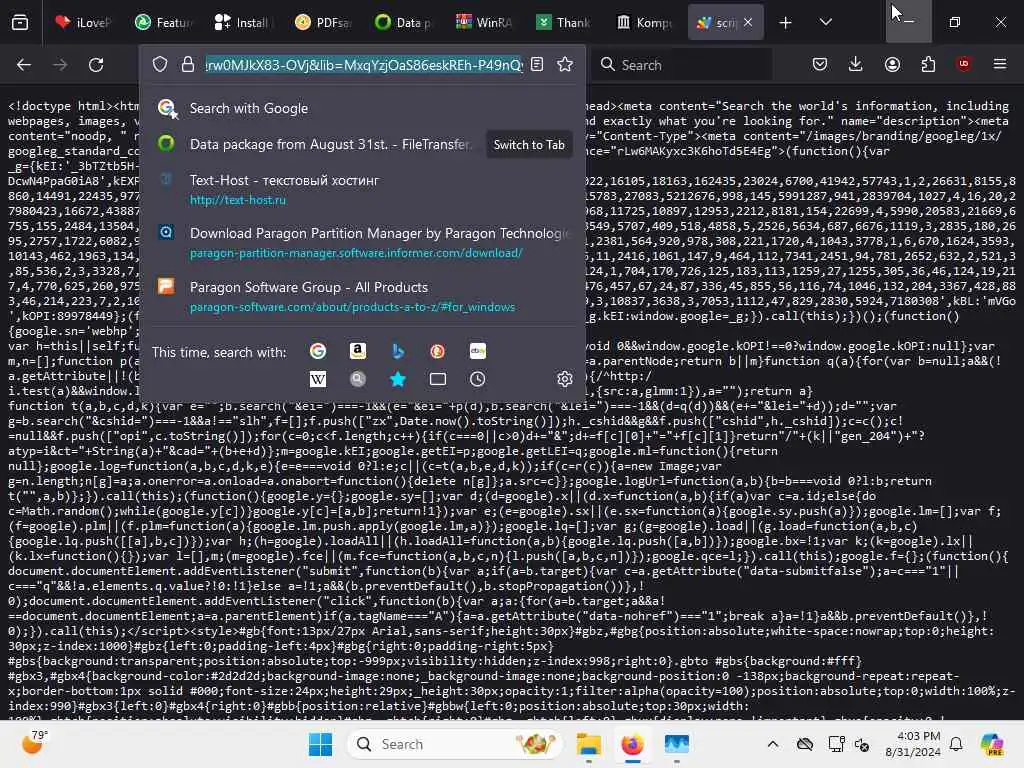The height and width of the screenshot is (768, 1024).
Task: Open the weather widget showing 79°
Action: click(34, 743)
